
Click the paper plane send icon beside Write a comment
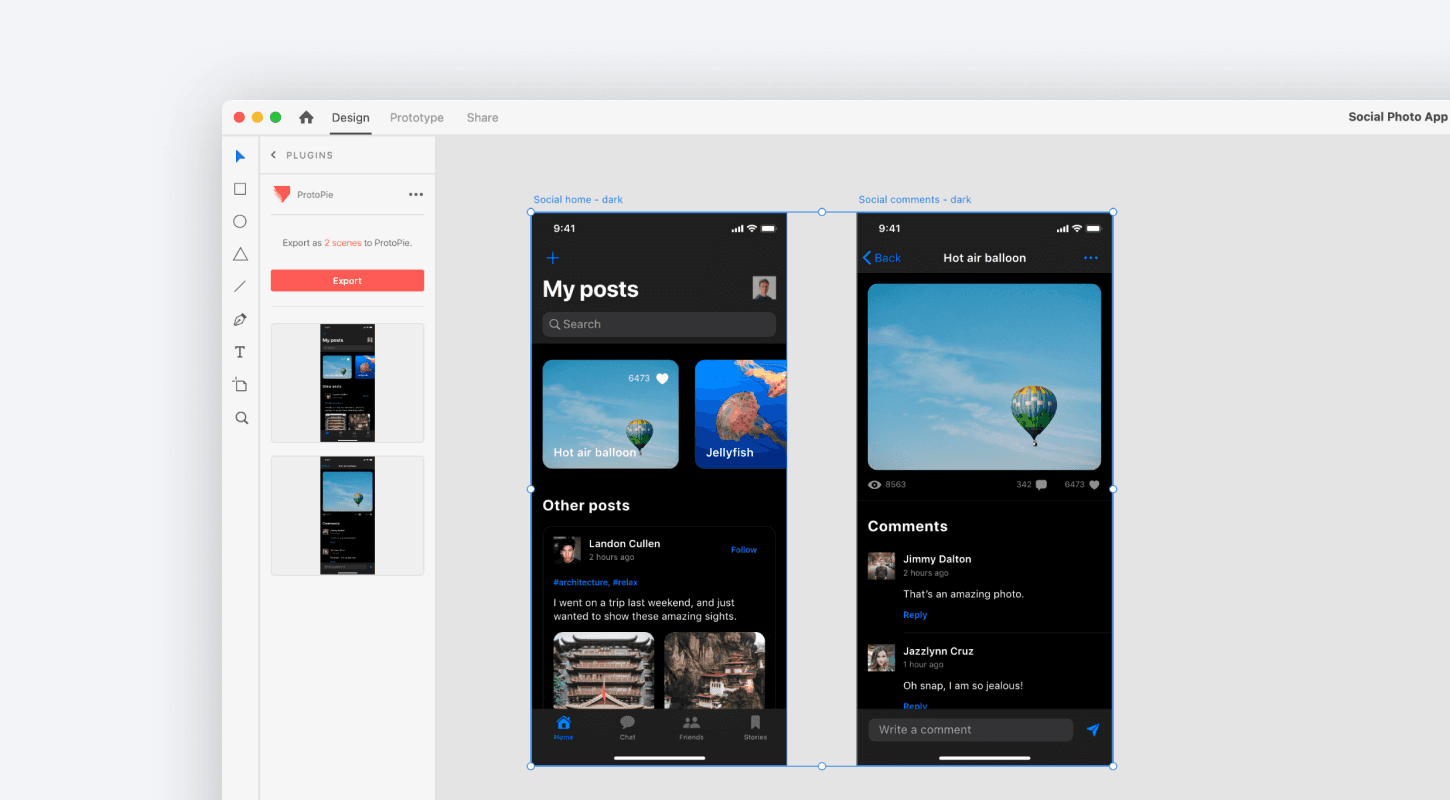click(1092, 729)
